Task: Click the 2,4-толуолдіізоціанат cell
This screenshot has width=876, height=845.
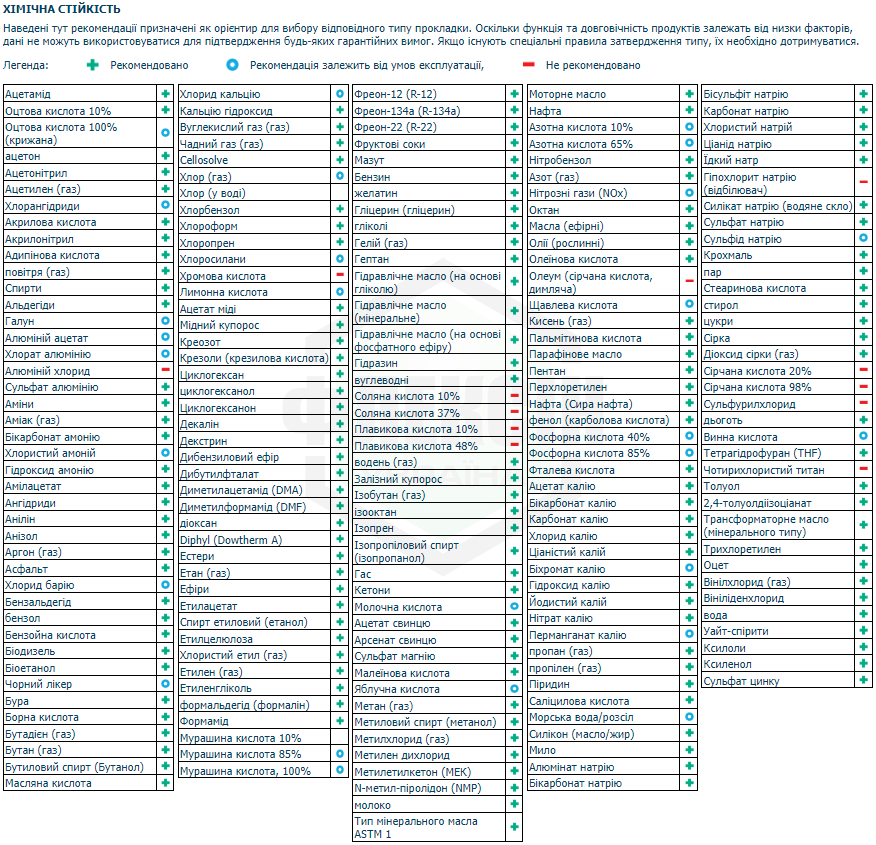Action: 778,503
